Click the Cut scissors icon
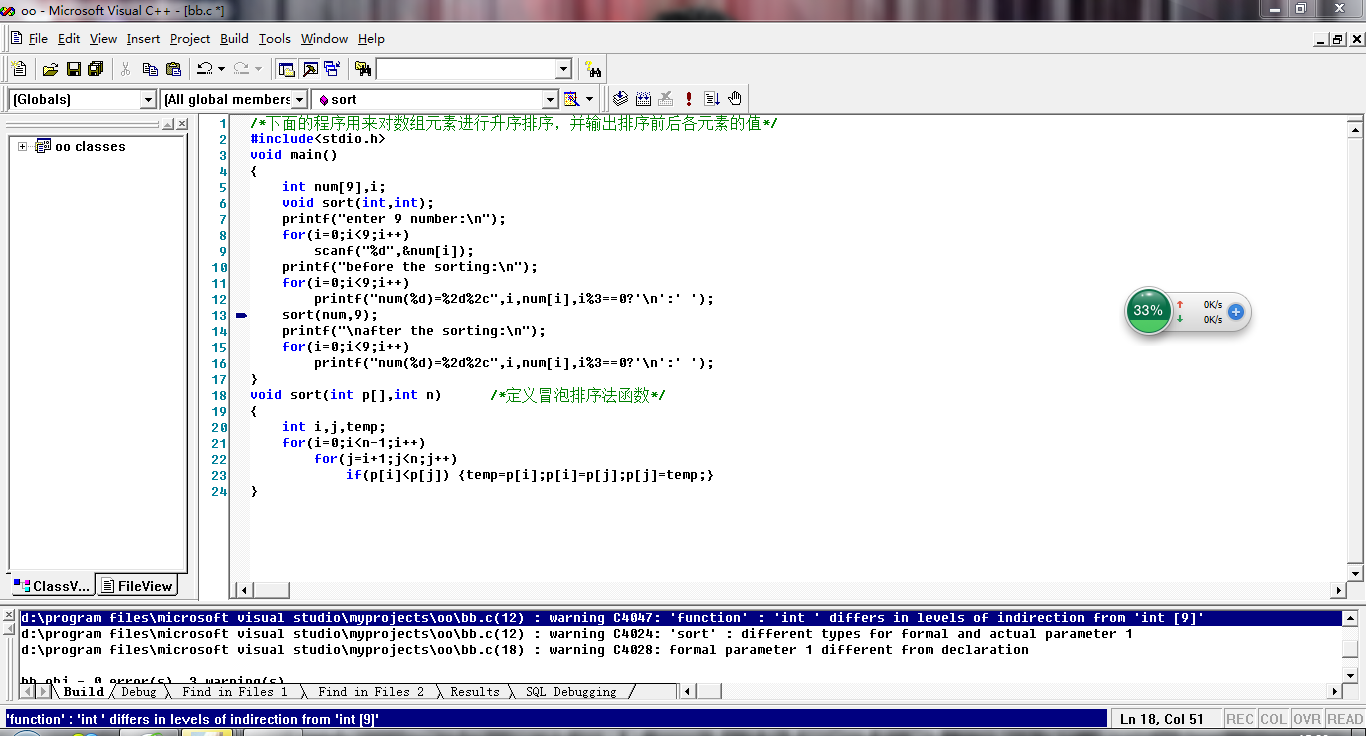This screenshot has width=1366, height=736. [x=126, y=69]
